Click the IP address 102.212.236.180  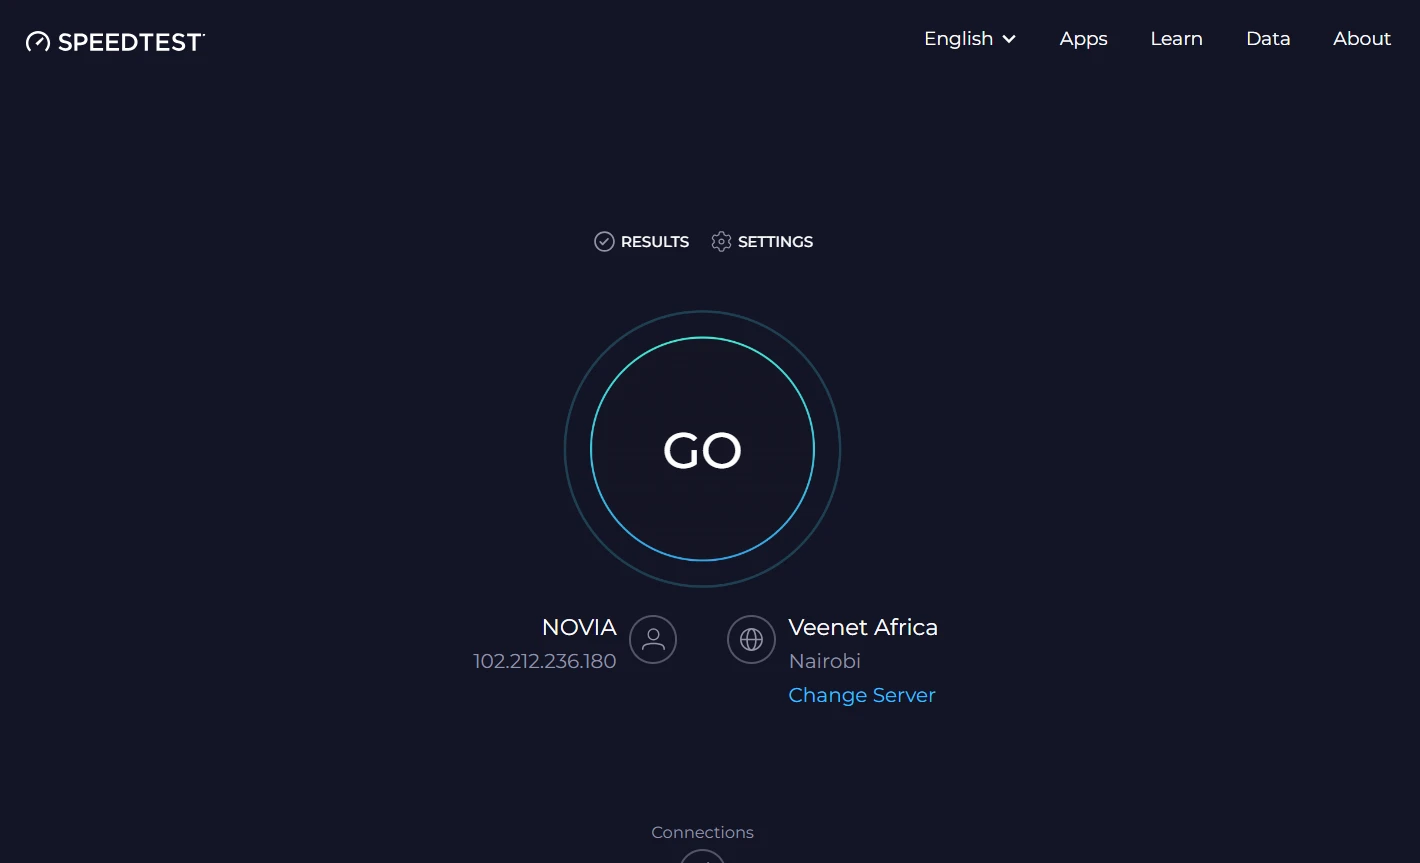pos(545,661)
